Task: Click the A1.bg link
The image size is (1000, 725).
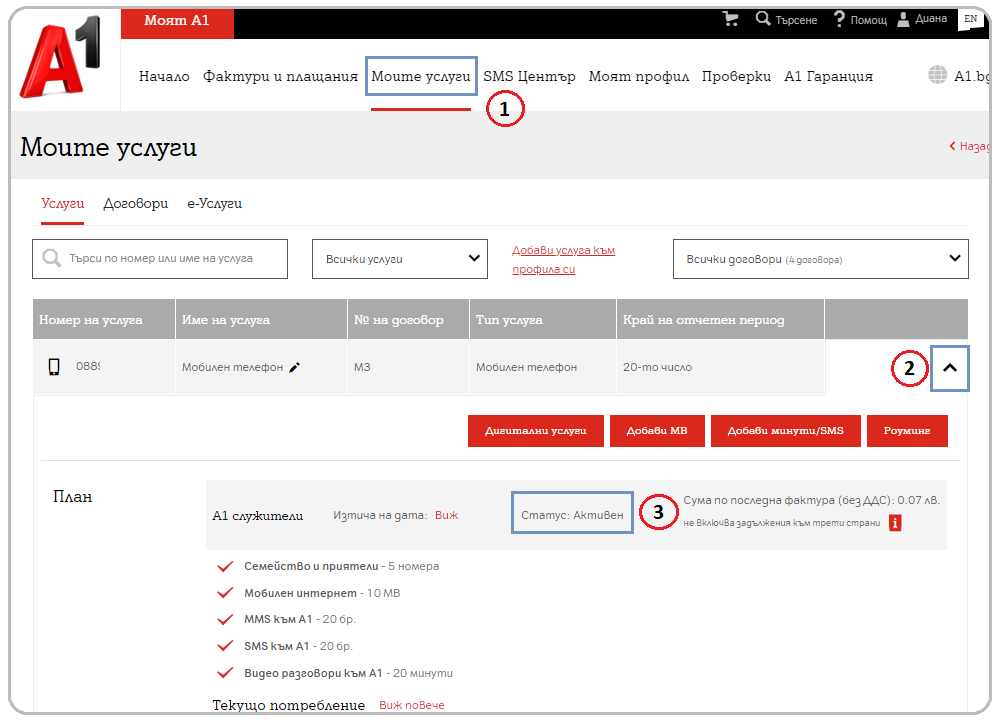Action: pos(971,77)
